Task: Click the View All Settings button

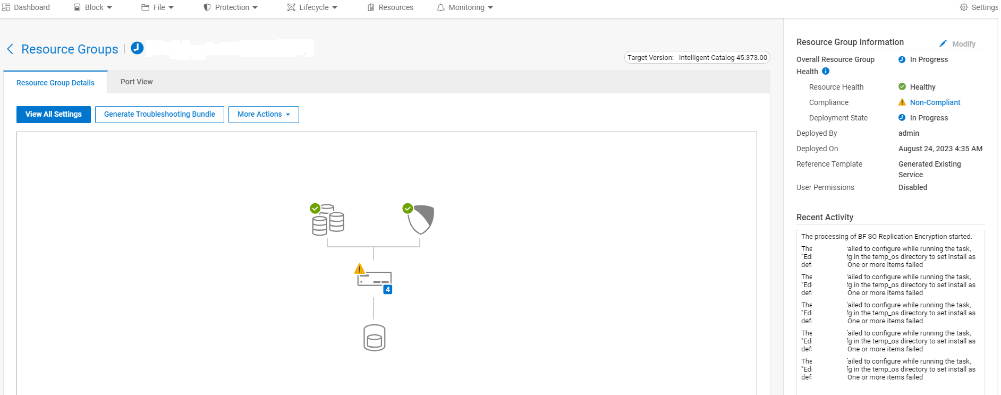Action: (54, 114)
